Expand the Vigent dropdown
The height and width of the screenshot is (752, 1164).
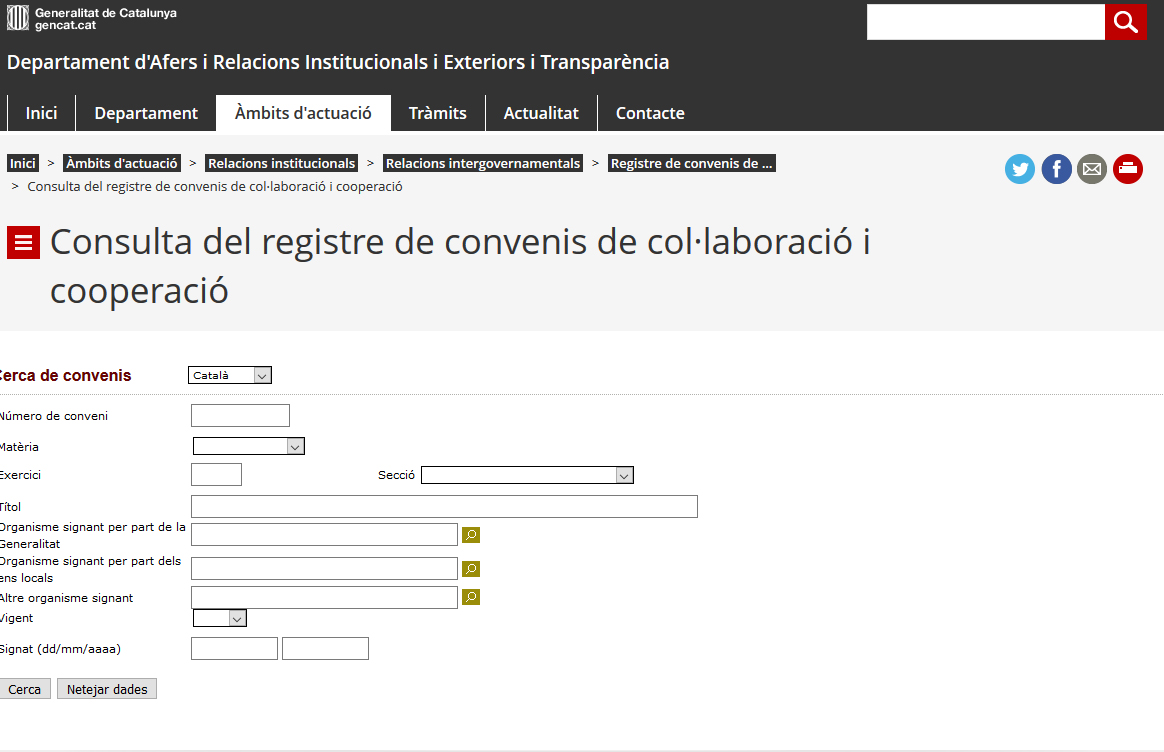(220, 619)
